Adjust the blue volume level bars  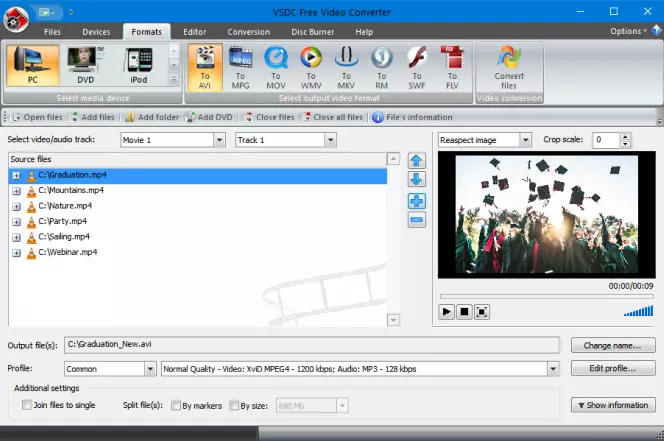[638, 311]
